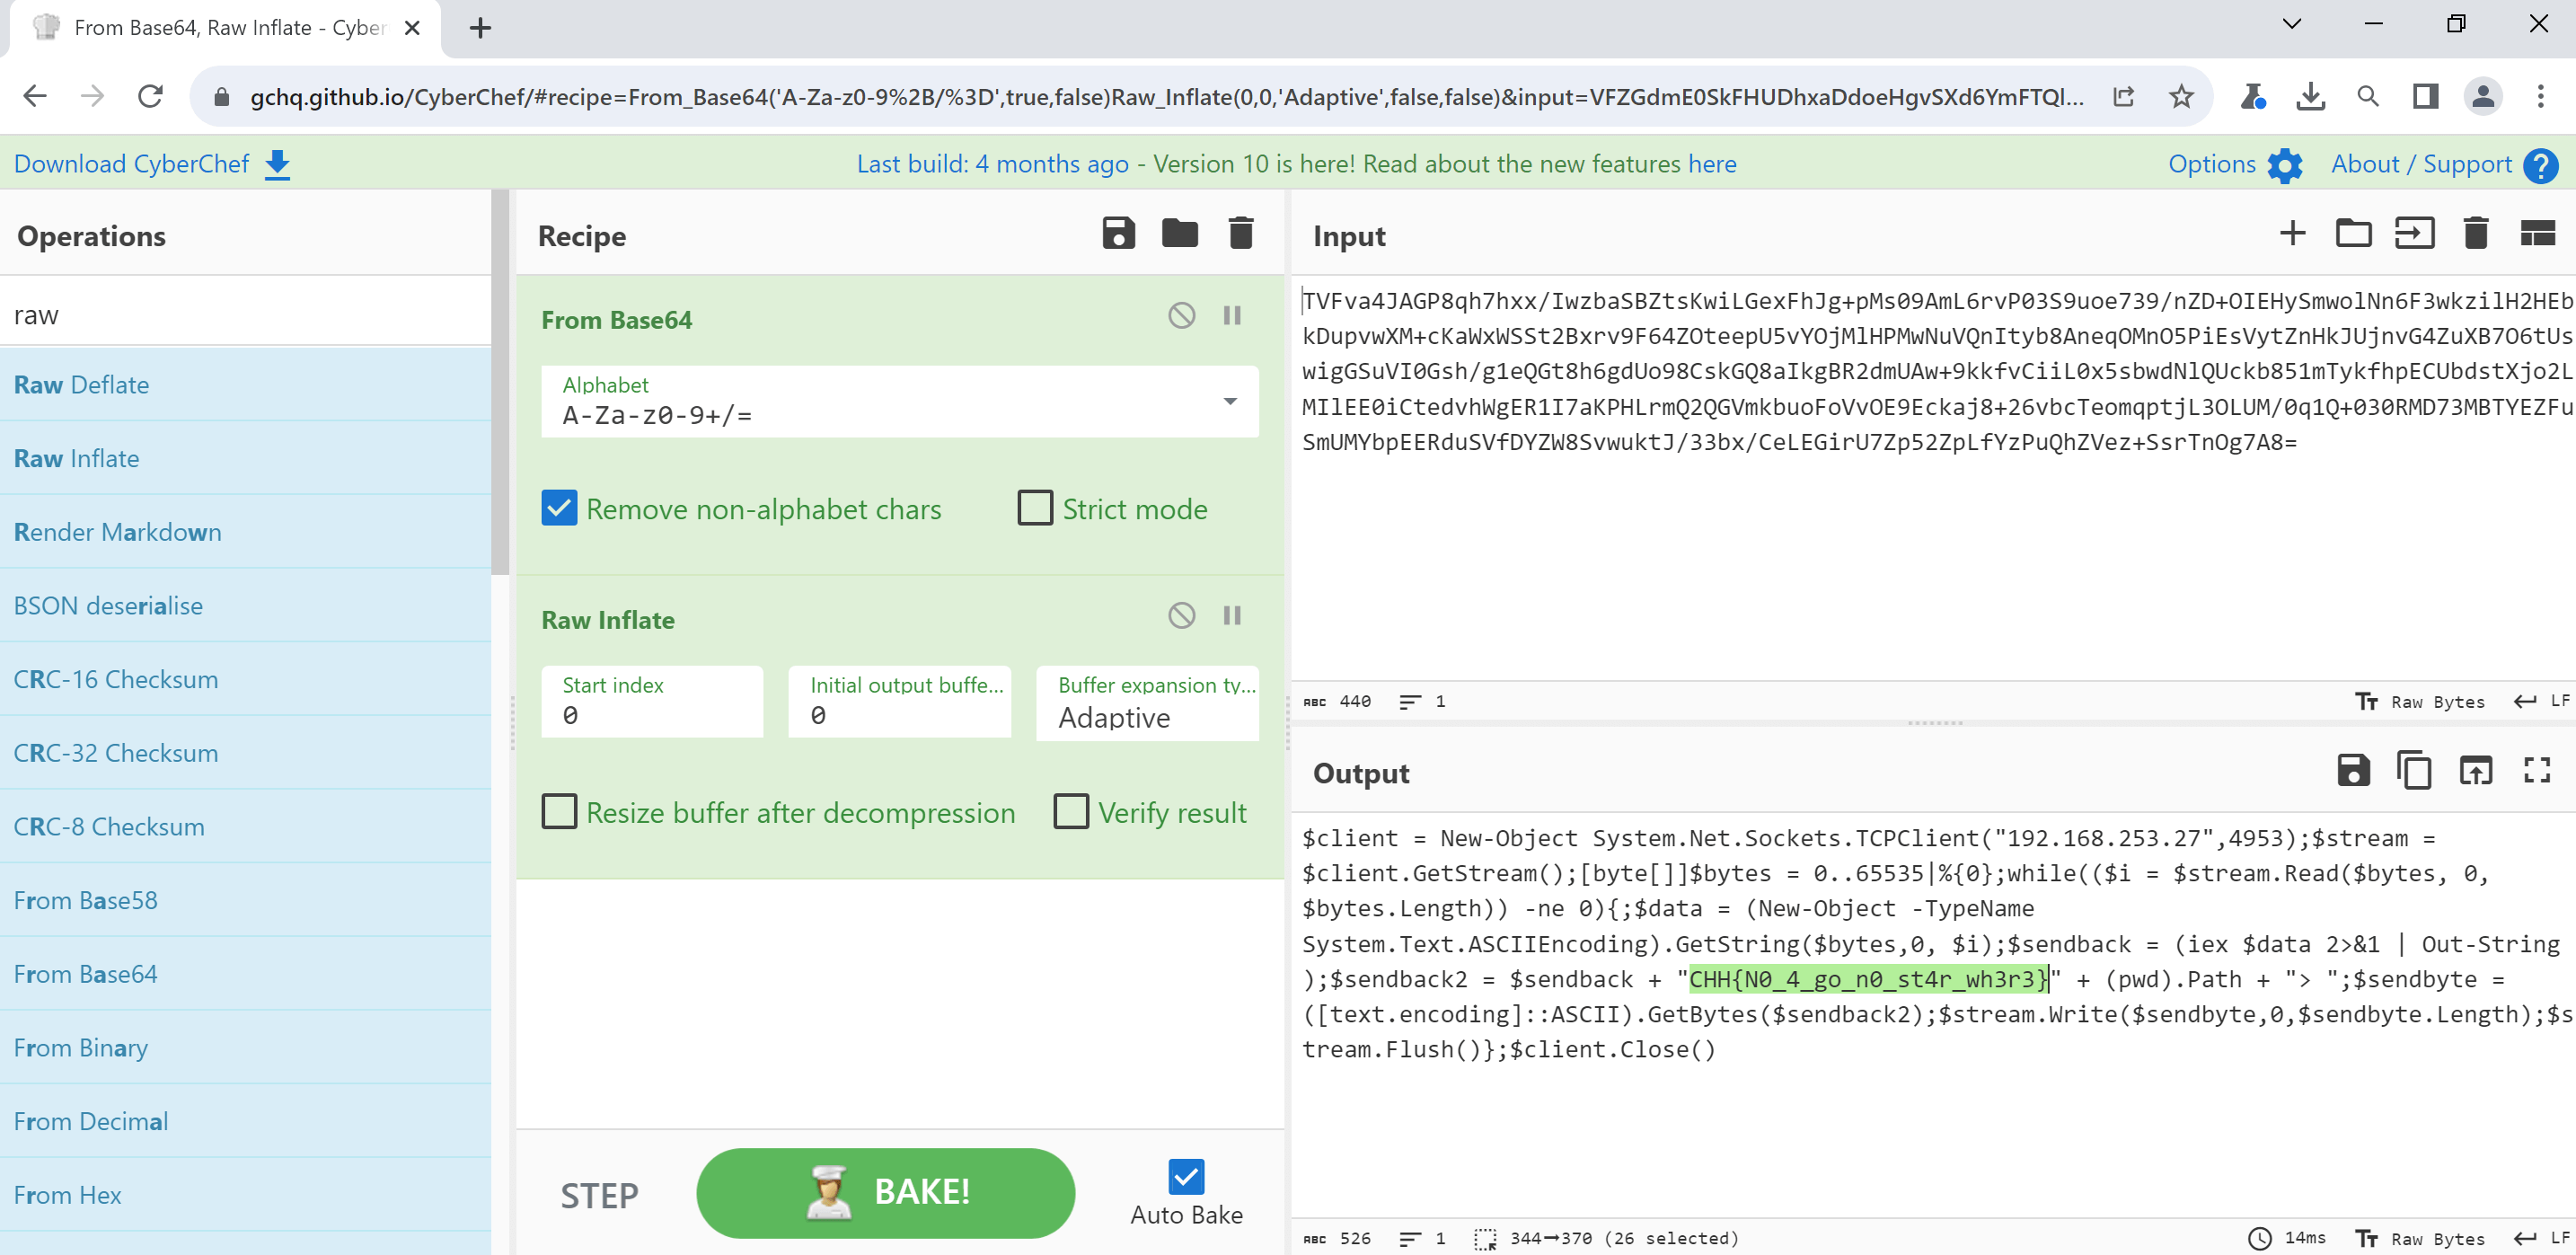Image resolution: width=2576 pixels, height=1255 pixels.
Task: Share this page icon in address bar
Action: [2123, 96]
